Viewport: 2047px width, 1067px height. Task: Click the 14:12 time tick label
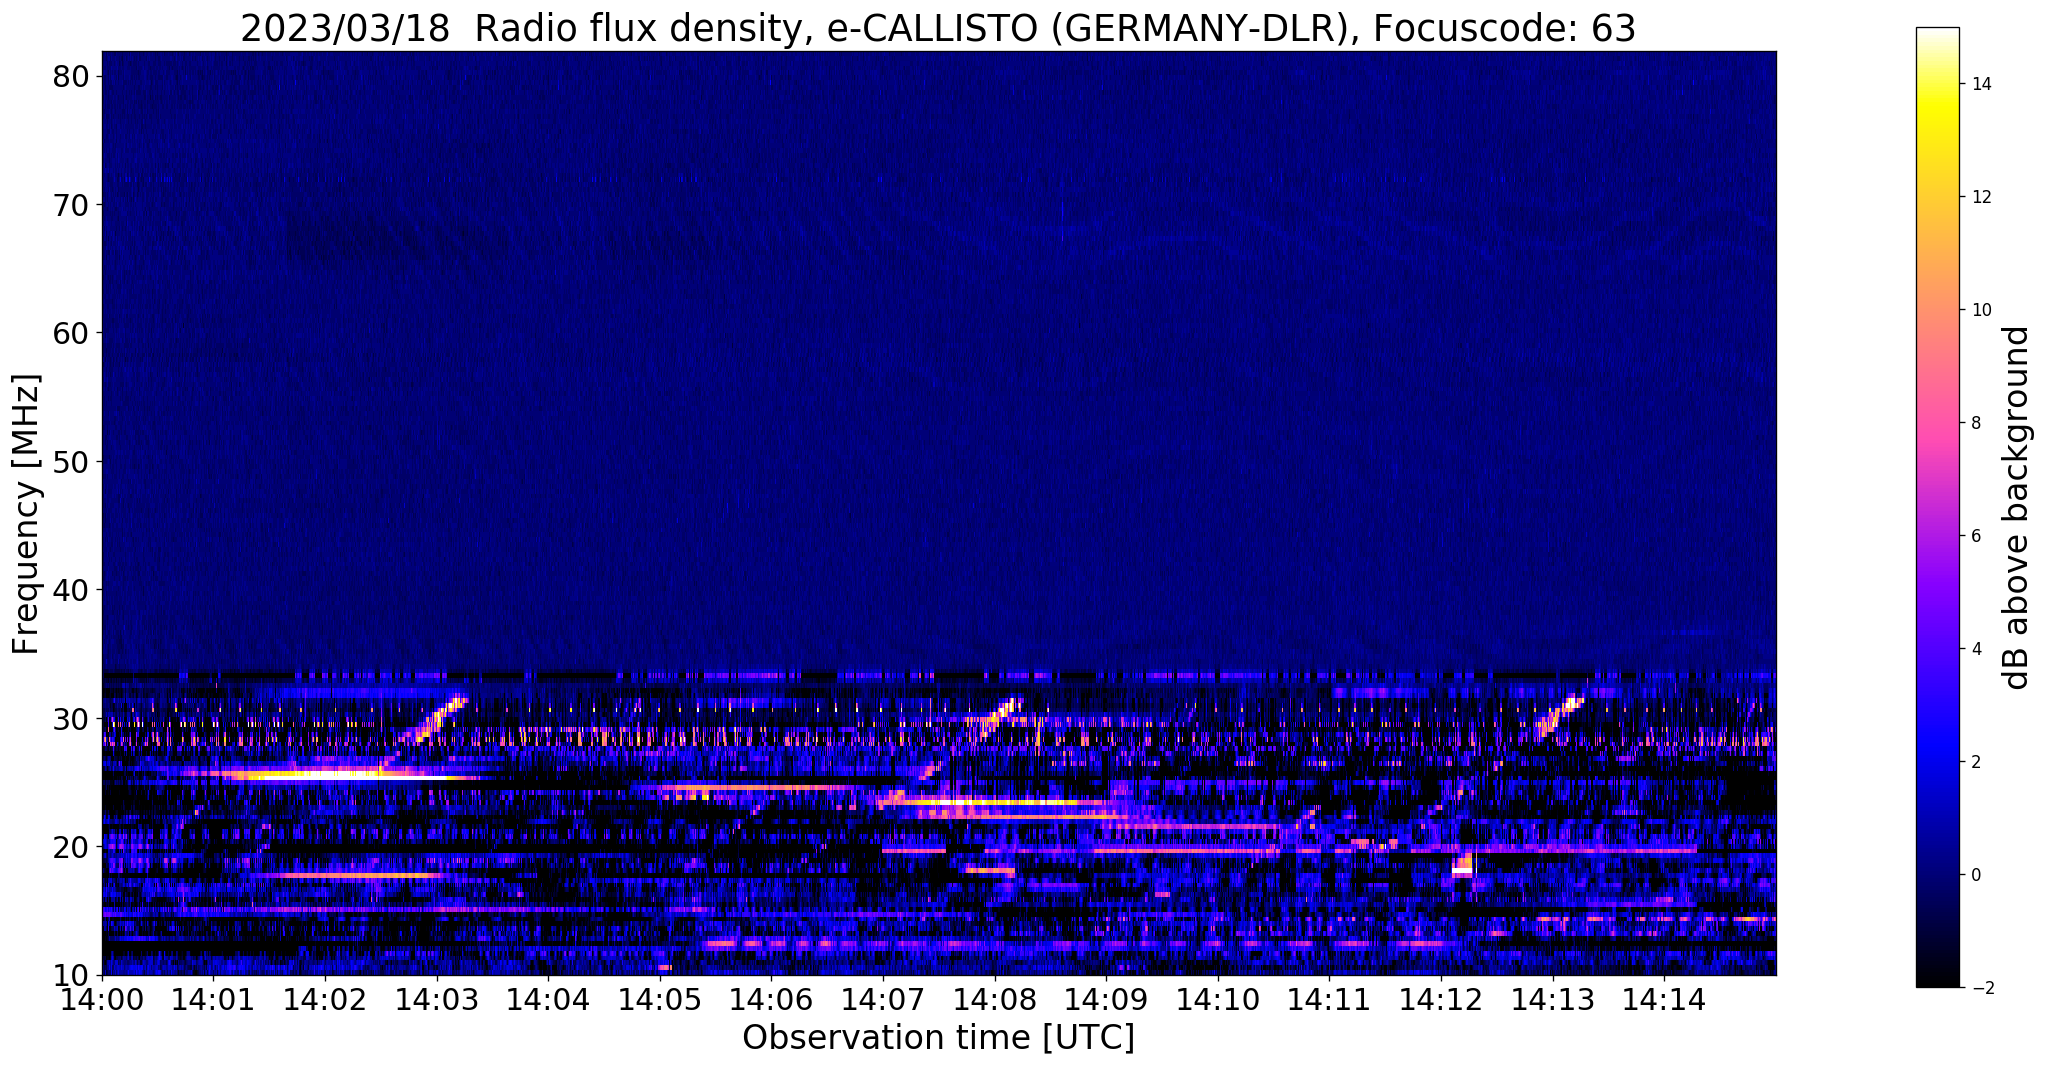1441,999
